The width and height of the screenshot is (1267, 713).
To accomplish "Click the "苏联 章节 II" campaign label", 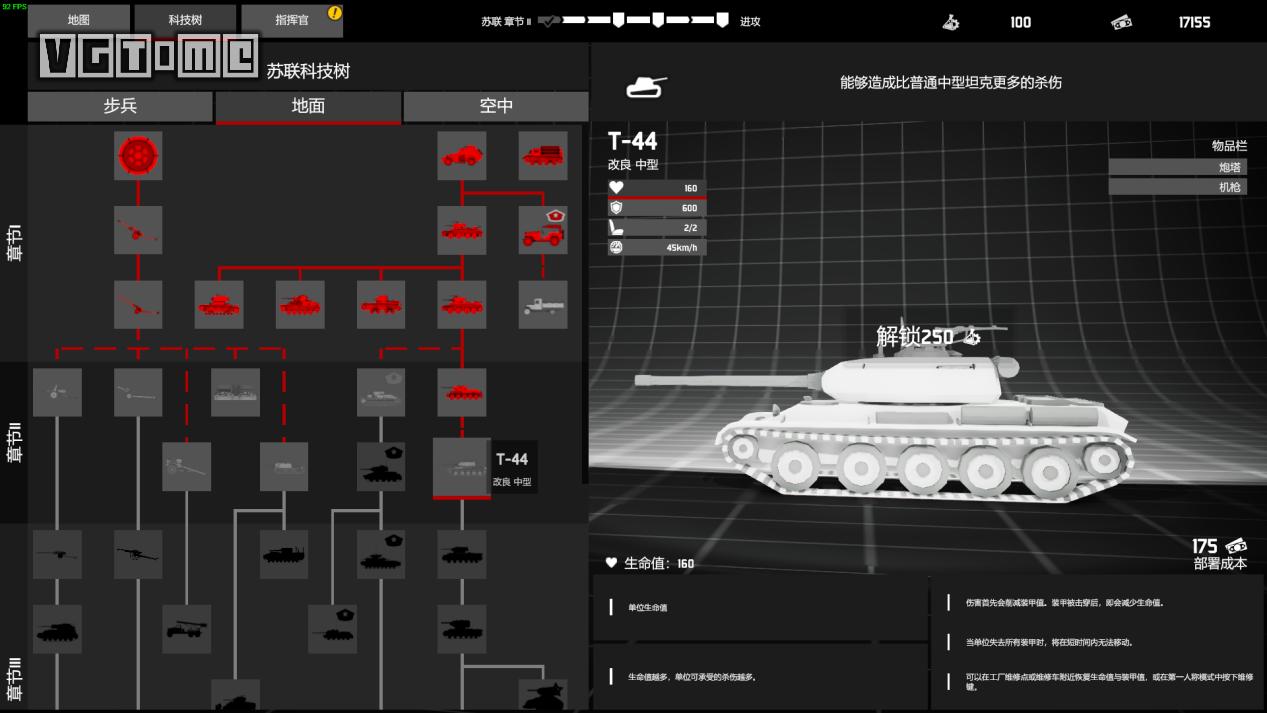I will click(x=506, y=22).
